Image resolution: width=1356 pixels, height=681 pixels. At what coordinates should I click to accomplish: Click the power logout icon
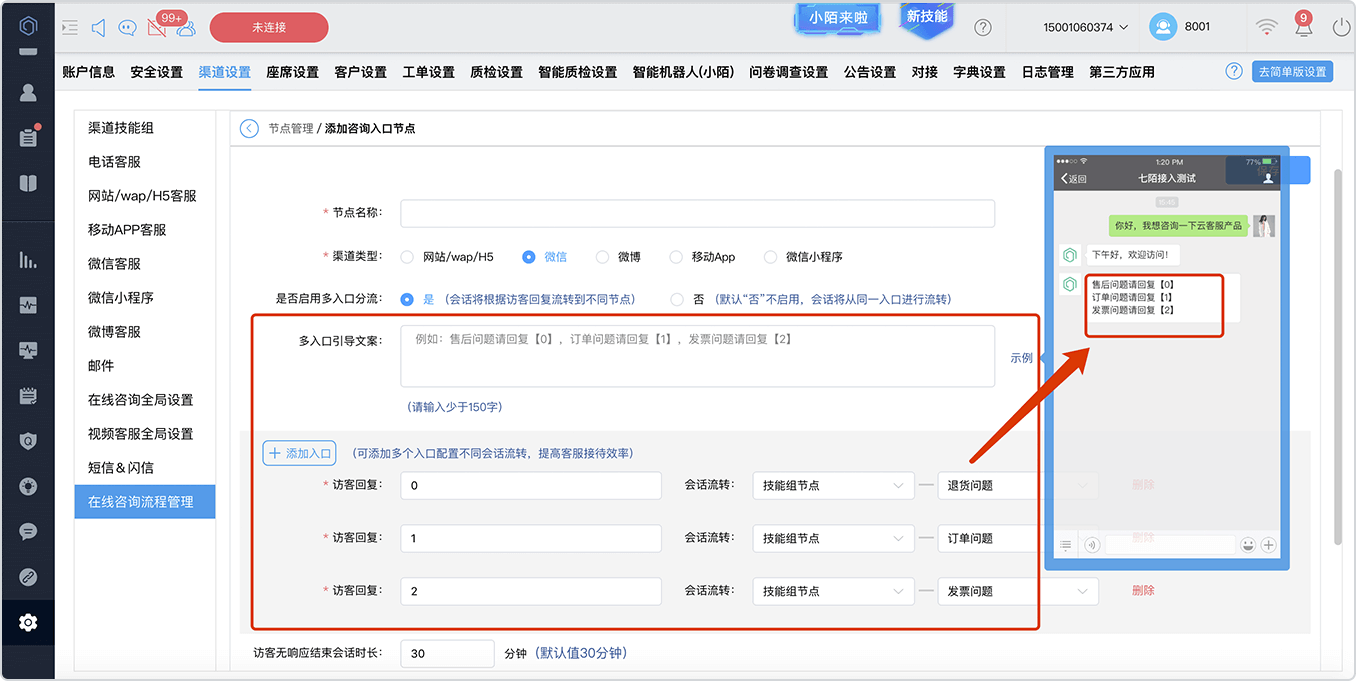[1341, 27]
